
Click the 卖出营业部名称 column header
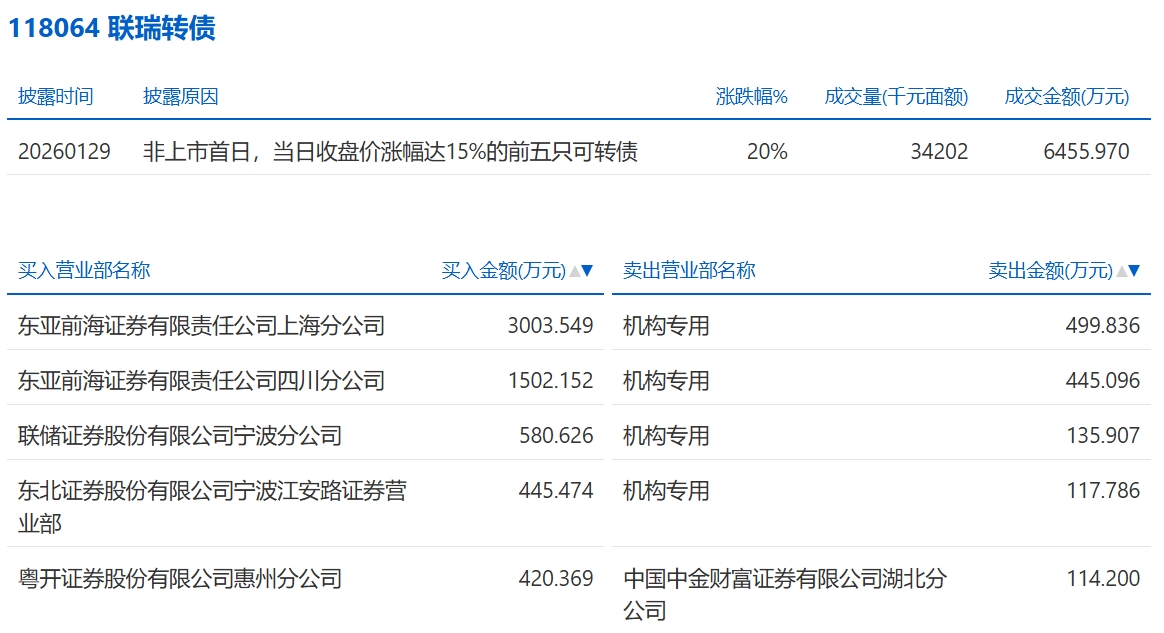(x=689, y=271)
